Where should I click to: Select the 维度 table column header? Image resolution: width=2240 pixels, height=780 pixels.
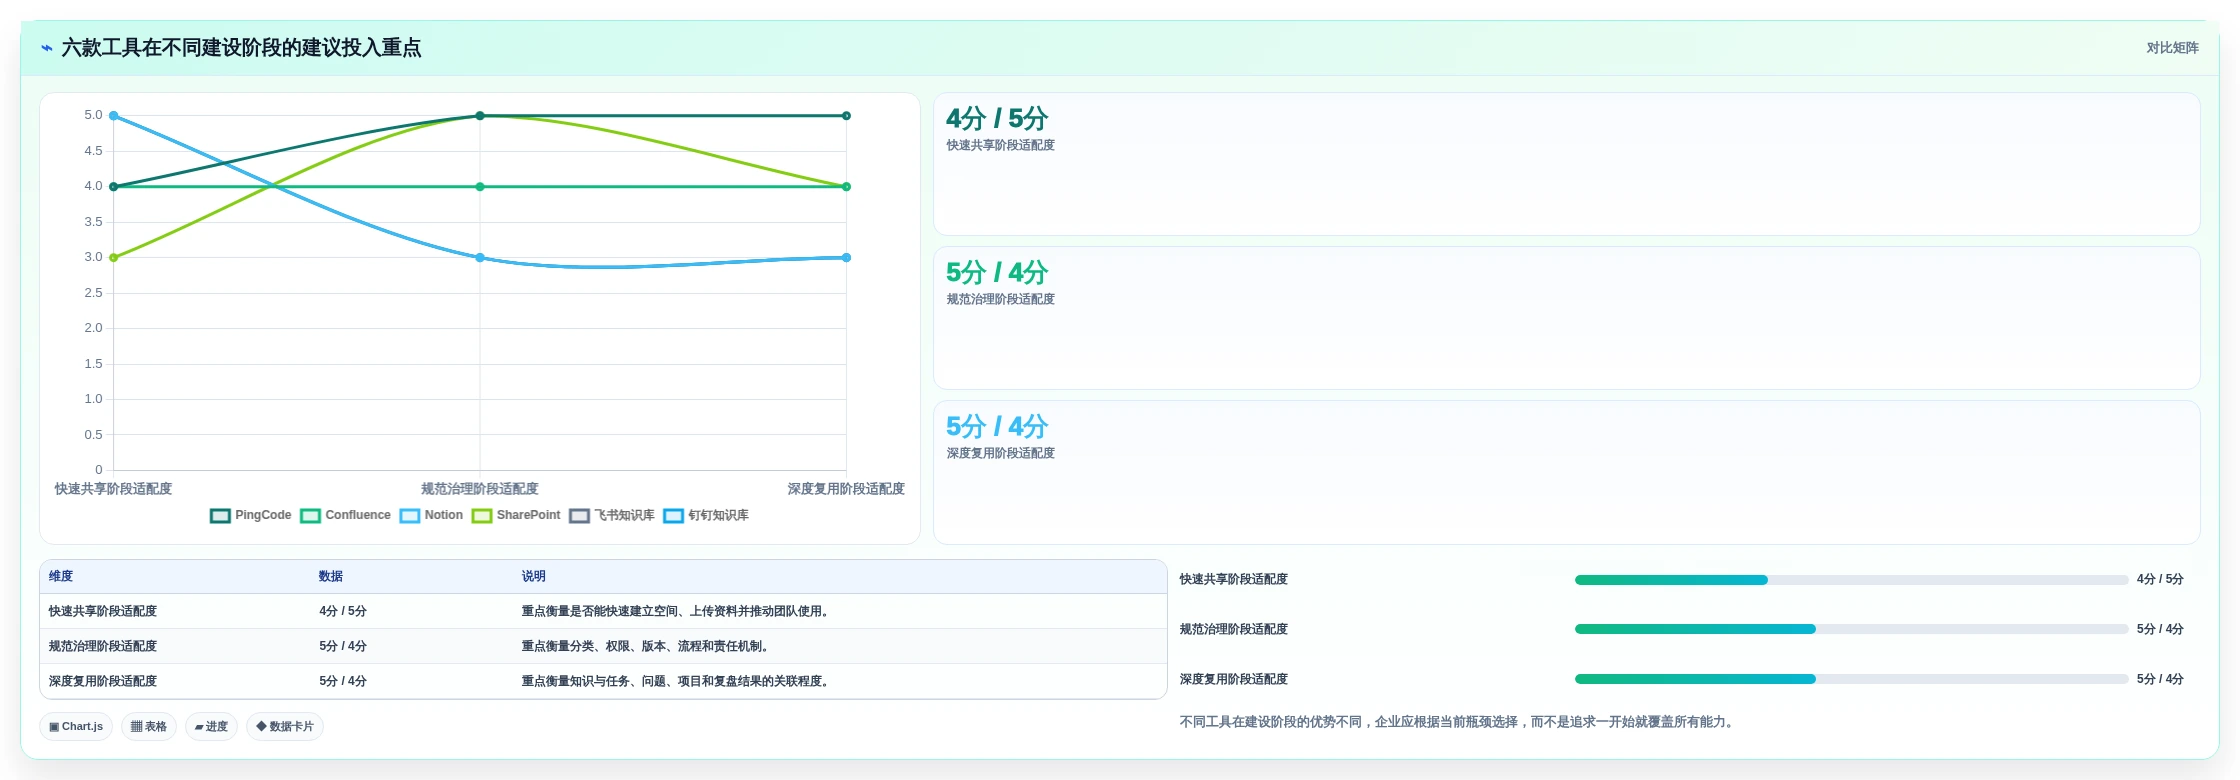(61, 576)
